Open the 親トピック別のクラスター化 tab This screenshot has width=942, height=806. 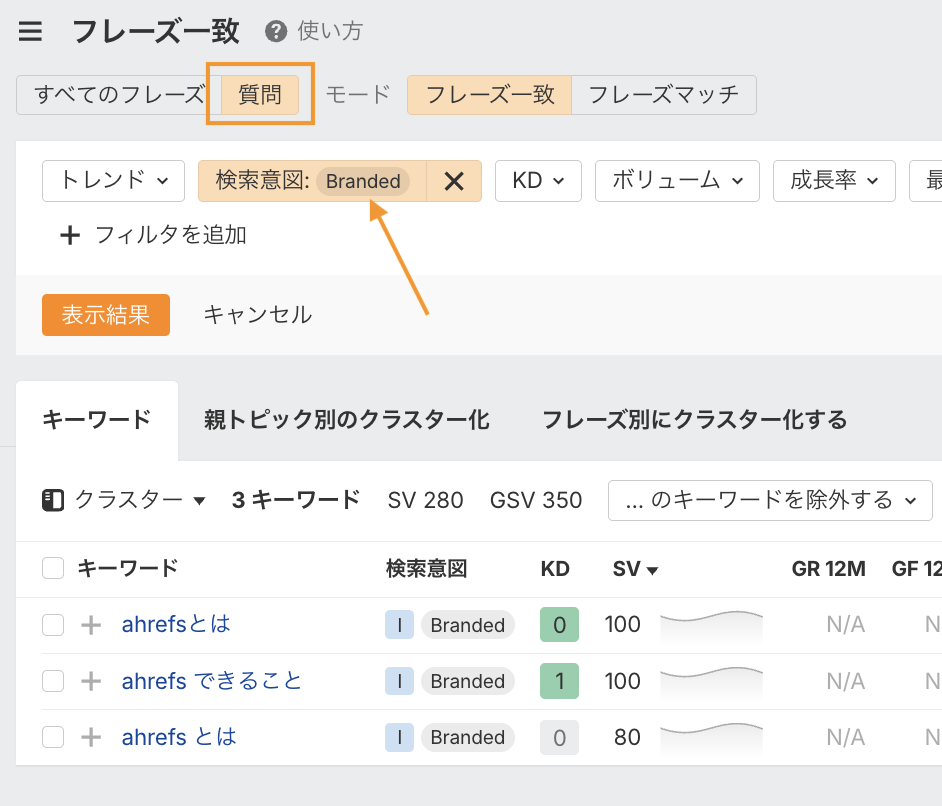(x=347, y=420)
